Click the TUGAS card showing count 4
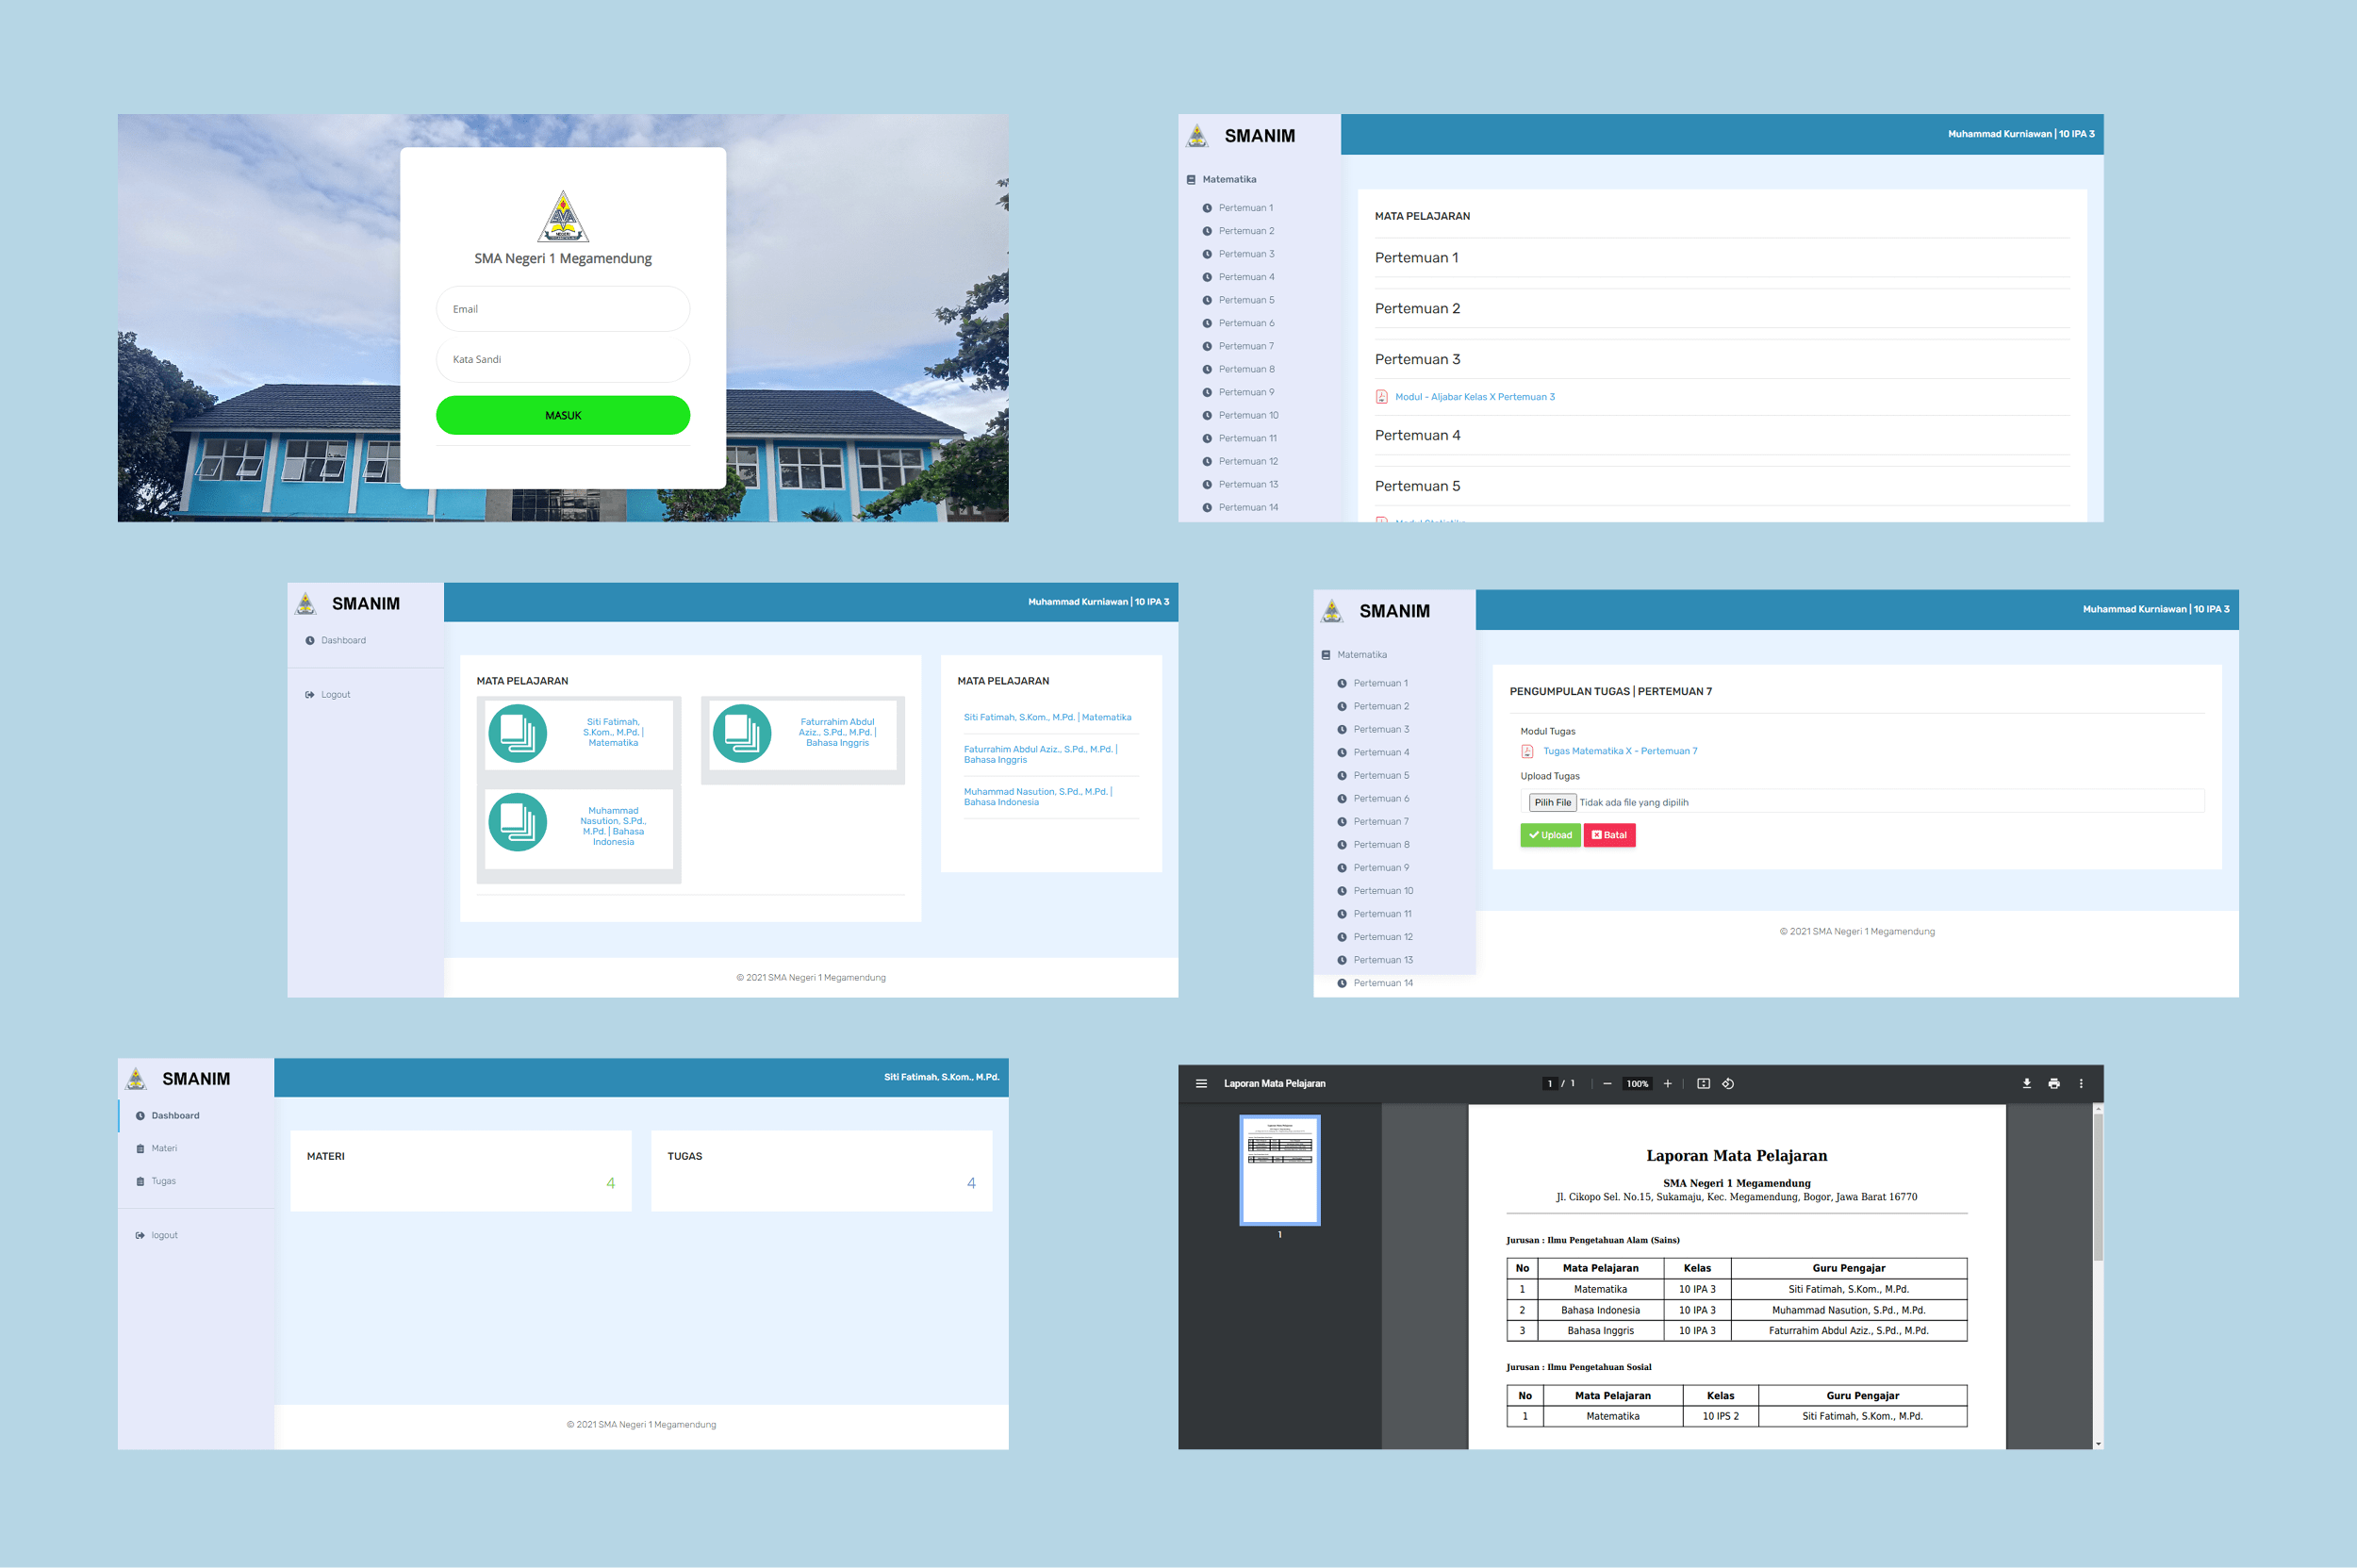The width and height of the screenshot is (2357, 1568). click(x=822, y=1171)
